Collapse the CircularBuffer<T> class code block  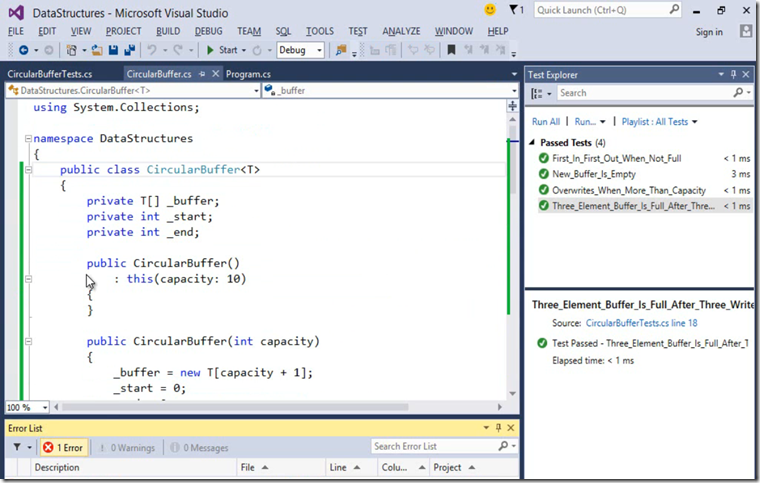pos(28,170)
